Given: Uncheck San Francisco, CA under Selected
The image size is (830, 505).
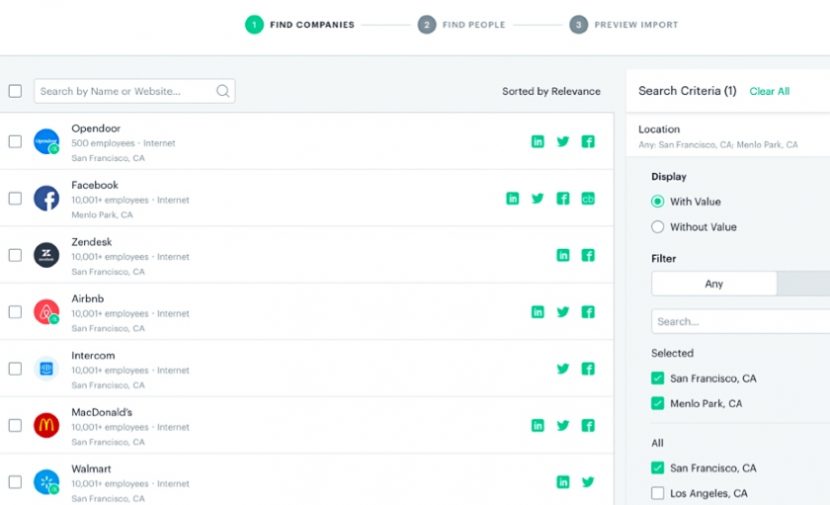Looking at the screenshot, I should 657,378.
